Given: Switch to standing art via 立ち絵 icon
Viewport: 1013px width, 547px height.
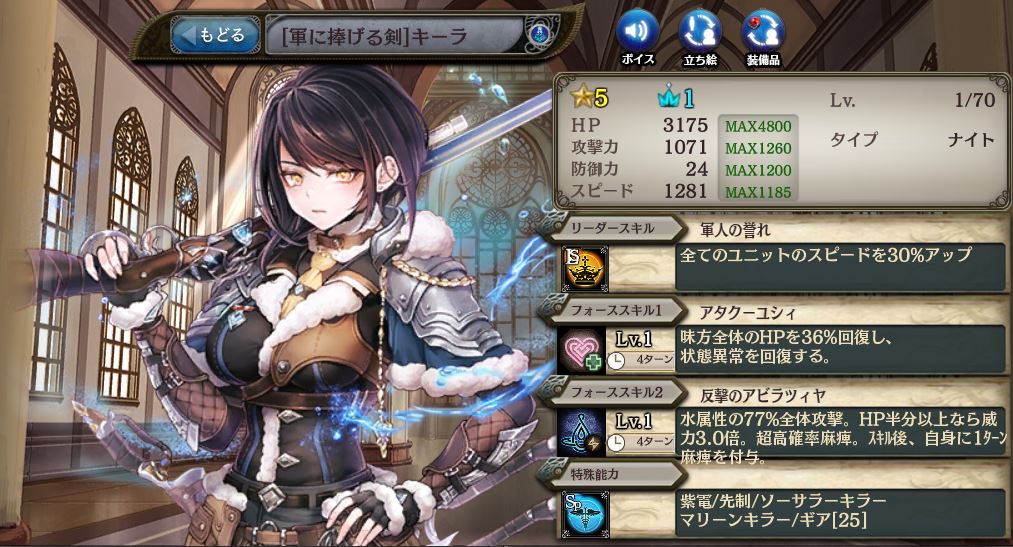Looking at the screenshot, I should (x=700, y=39).
